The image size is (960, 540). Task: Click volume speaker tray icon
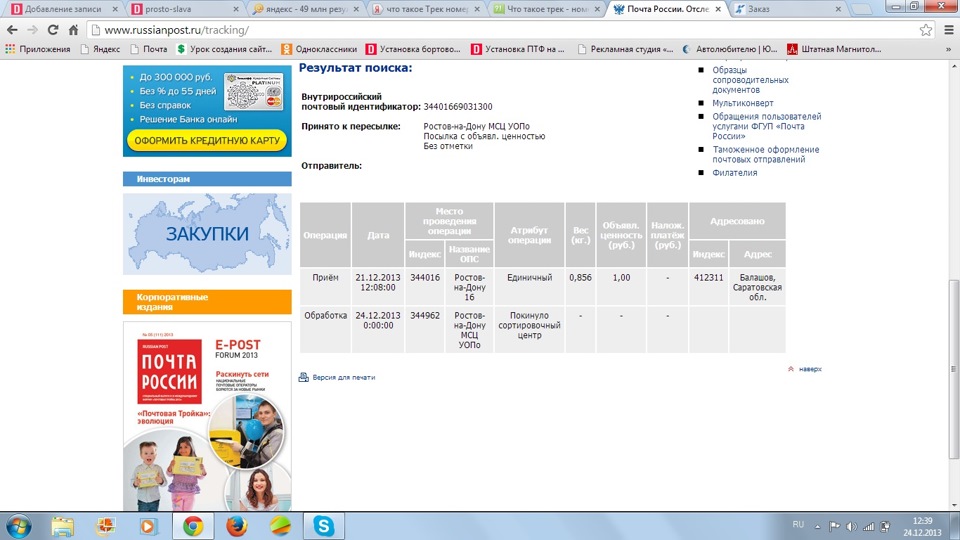click(851, 527)
